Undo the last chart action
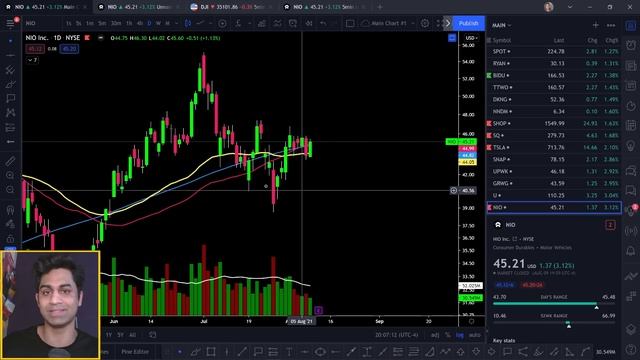This screenshot has width=640, height=360. [x=323, y=23]
